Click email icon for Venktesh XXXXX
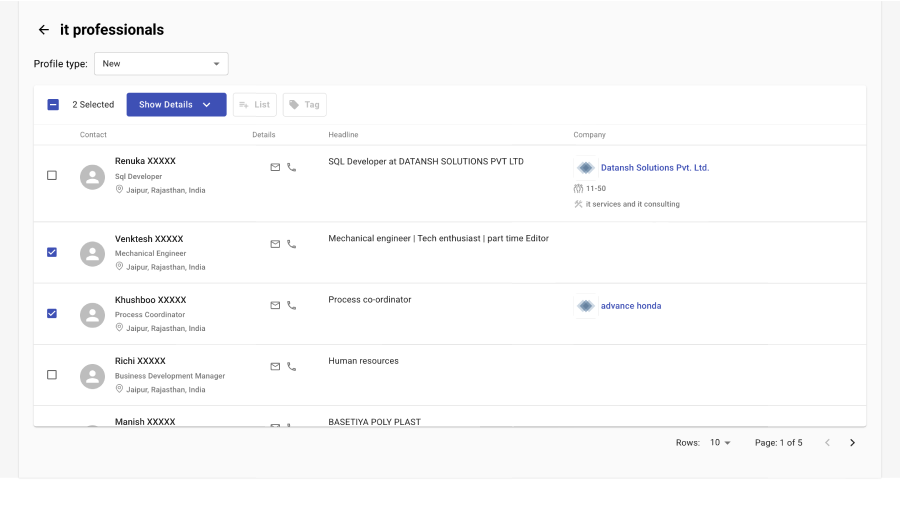 (x=275, y=244)
